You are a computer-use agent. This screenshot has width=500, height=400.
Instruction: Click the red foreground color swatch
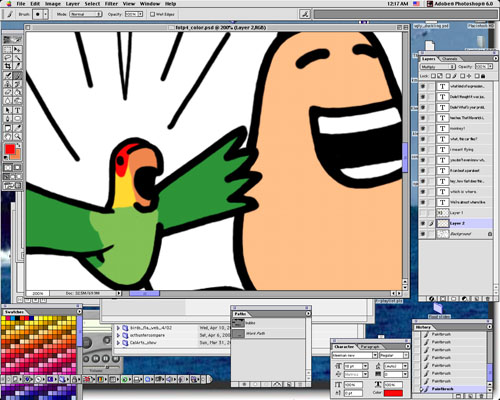pos(10,149)
